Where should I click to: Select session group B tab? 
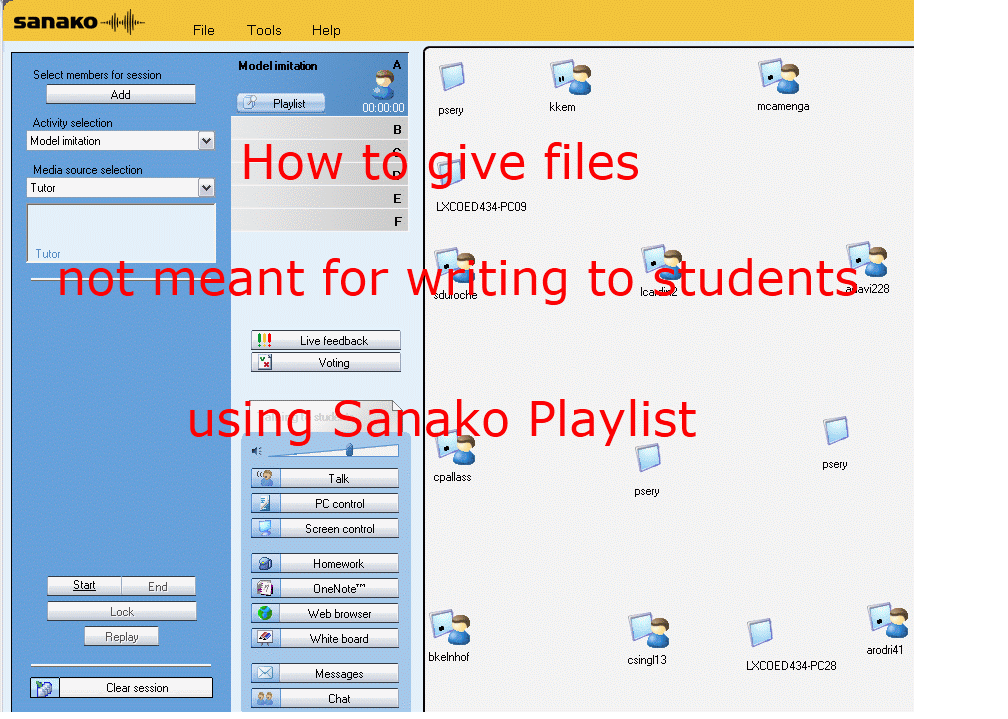click(x=320, y=129)
